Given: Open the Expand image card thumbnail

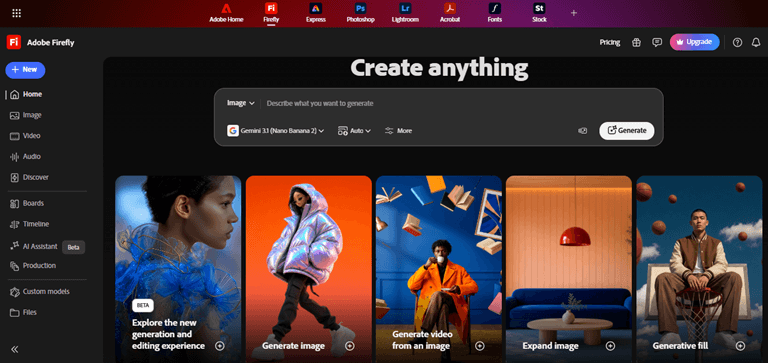Looking at the screenshot, I should click(x=569, y=269).
